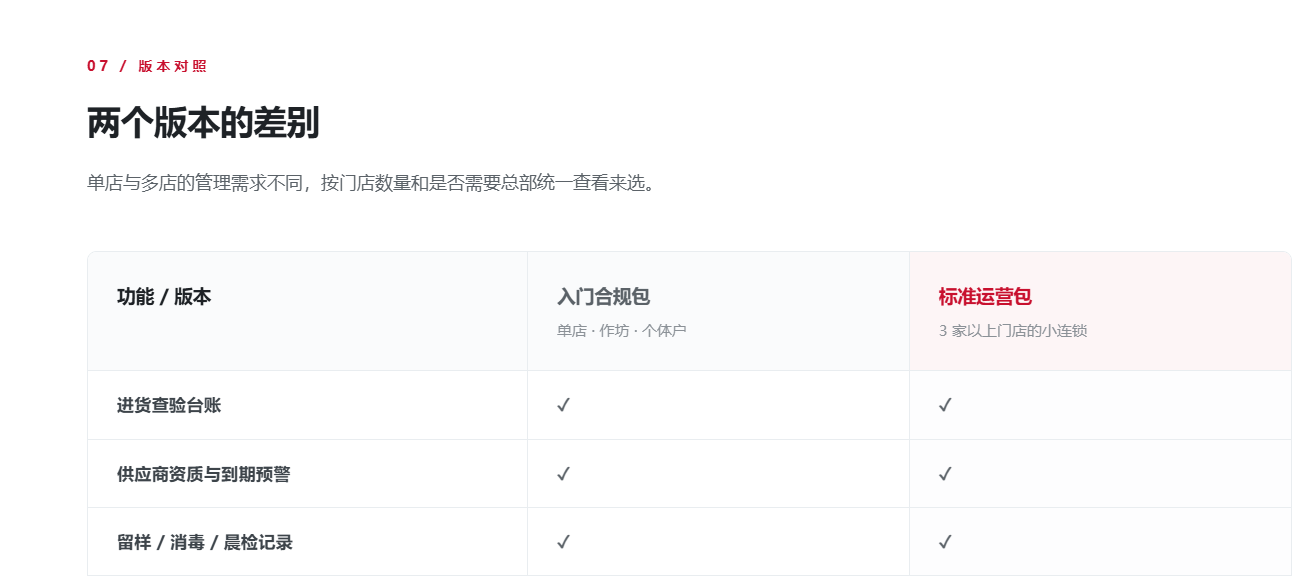The width and height of the screenshot is (1308, 576).
Task: Select the 供应商资质与到期预警 row label
Action: point(203,474)
